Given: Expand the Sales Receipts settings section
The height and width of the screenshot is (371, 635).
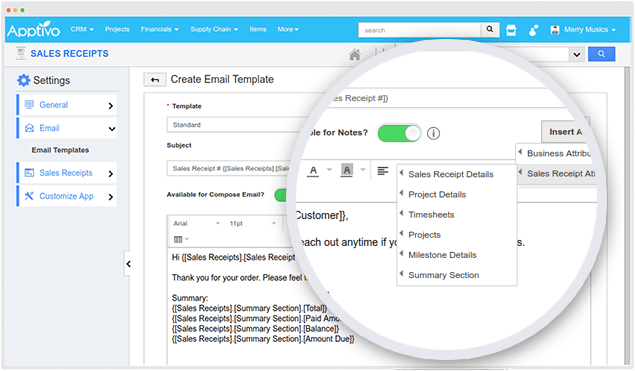Looking at the screenshot, I should pos(67,173).
